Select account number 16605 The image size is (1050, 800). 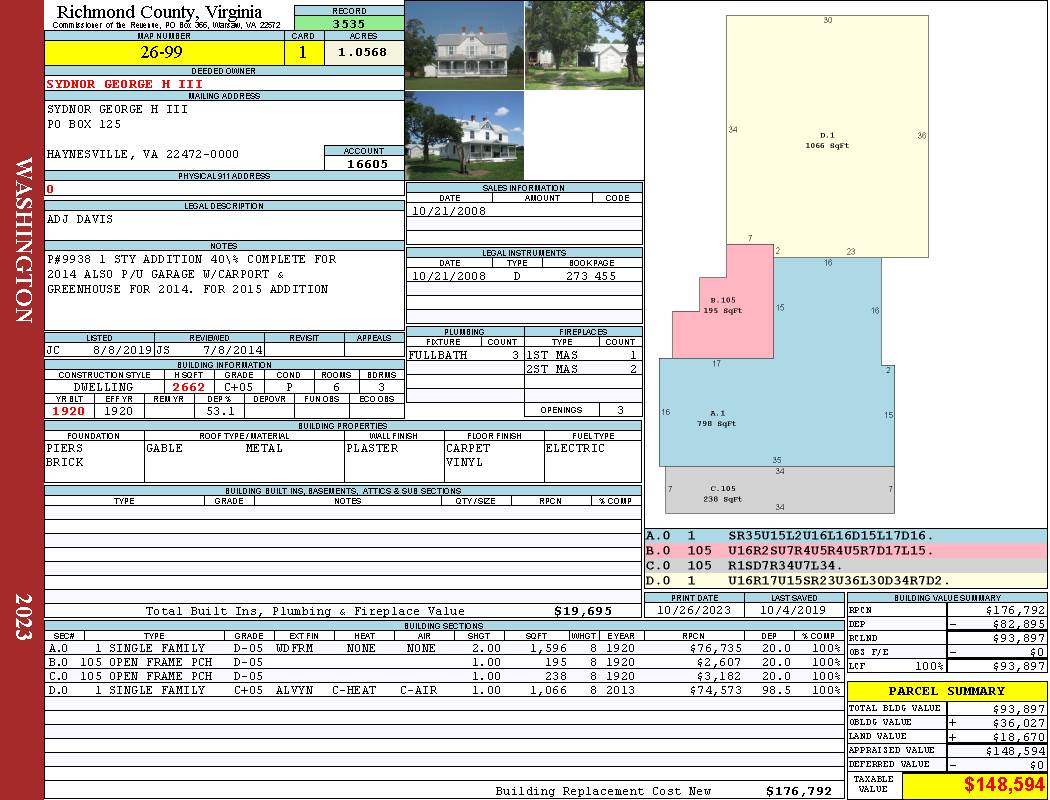coord(367,163)
